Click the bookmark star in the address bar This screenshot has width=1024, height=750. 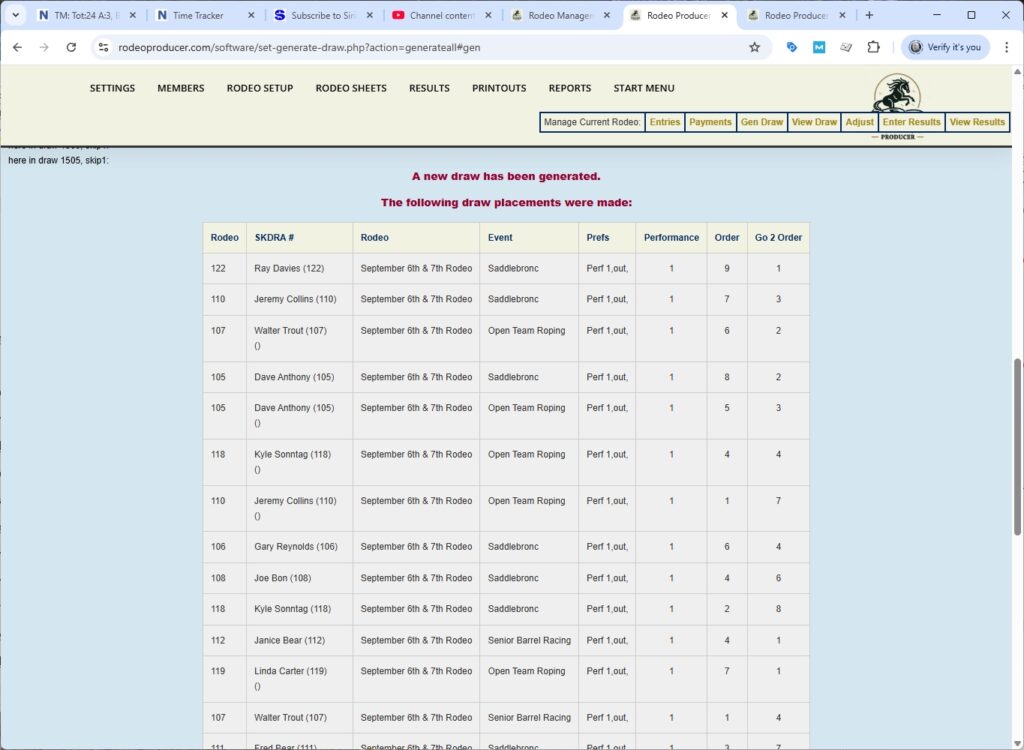pos(755,47)
